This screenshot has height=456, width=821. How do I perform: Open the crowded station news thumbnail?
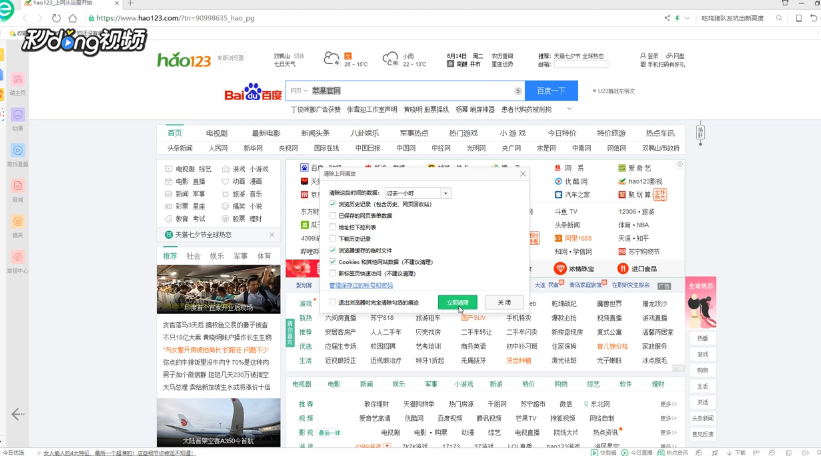point(219,290)
